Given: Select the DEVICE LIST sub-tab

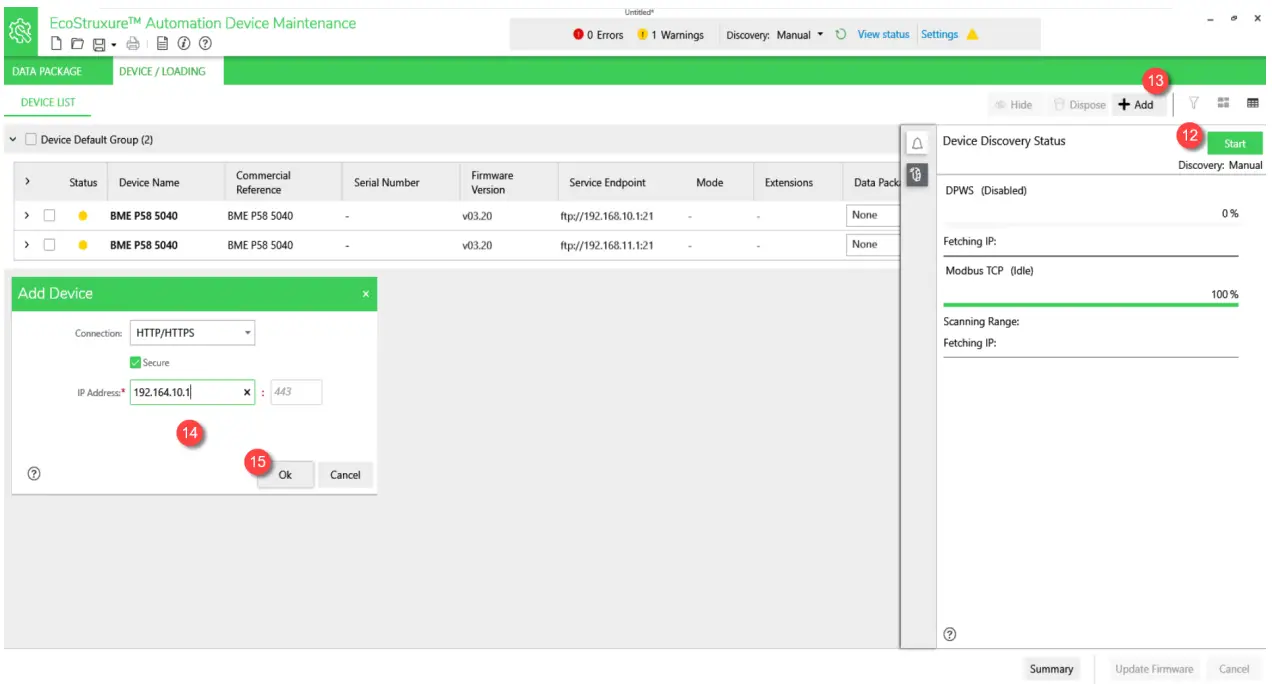Looking at the screenshot, I should 48,102.
